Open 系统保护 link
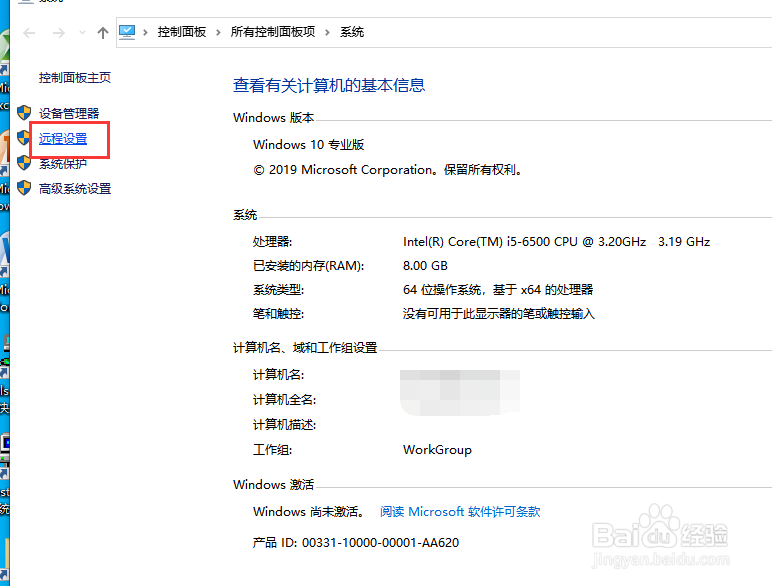 [63, 163]
